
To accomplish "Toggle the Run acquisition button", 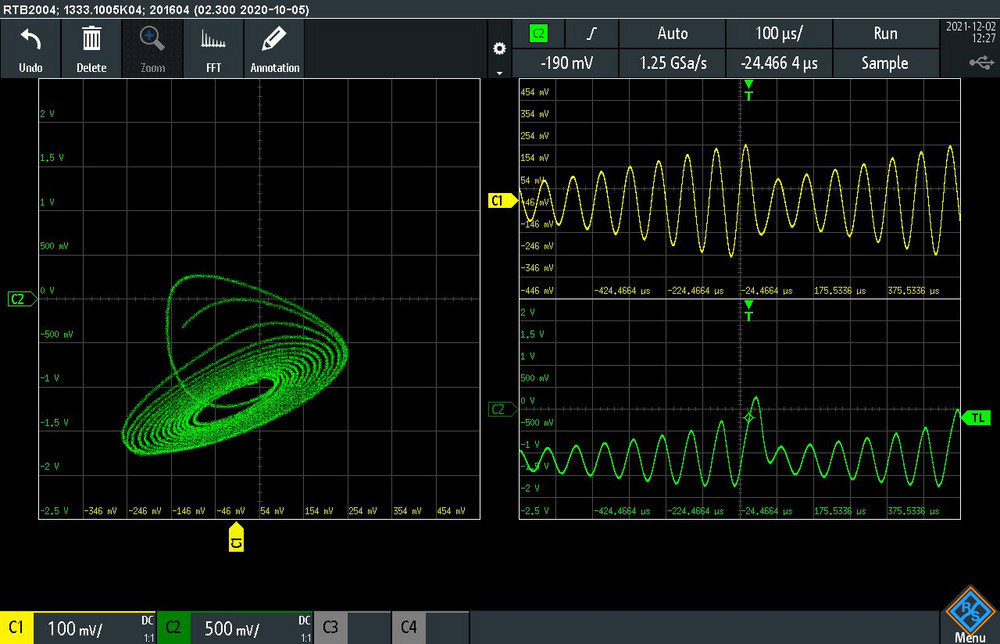I will [885, 33].
